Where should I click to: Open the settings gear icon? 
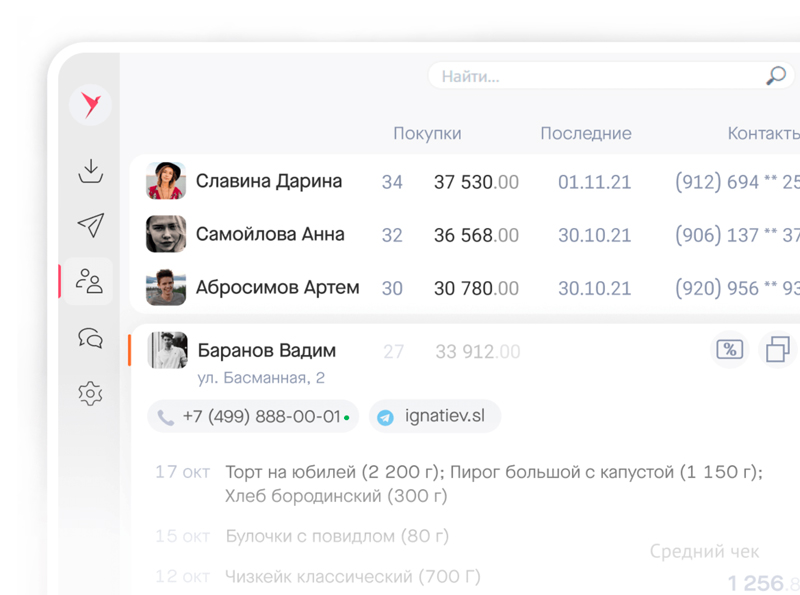tap(90, 393)
